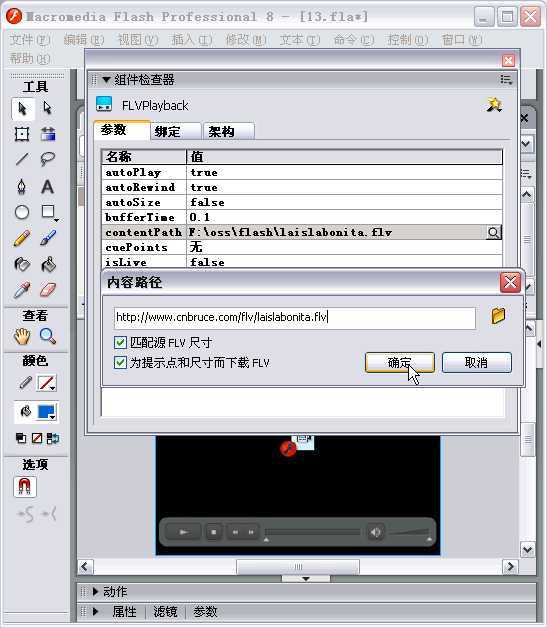
Task: Select the Free Transform tool
Action: (x=22, y=134)
